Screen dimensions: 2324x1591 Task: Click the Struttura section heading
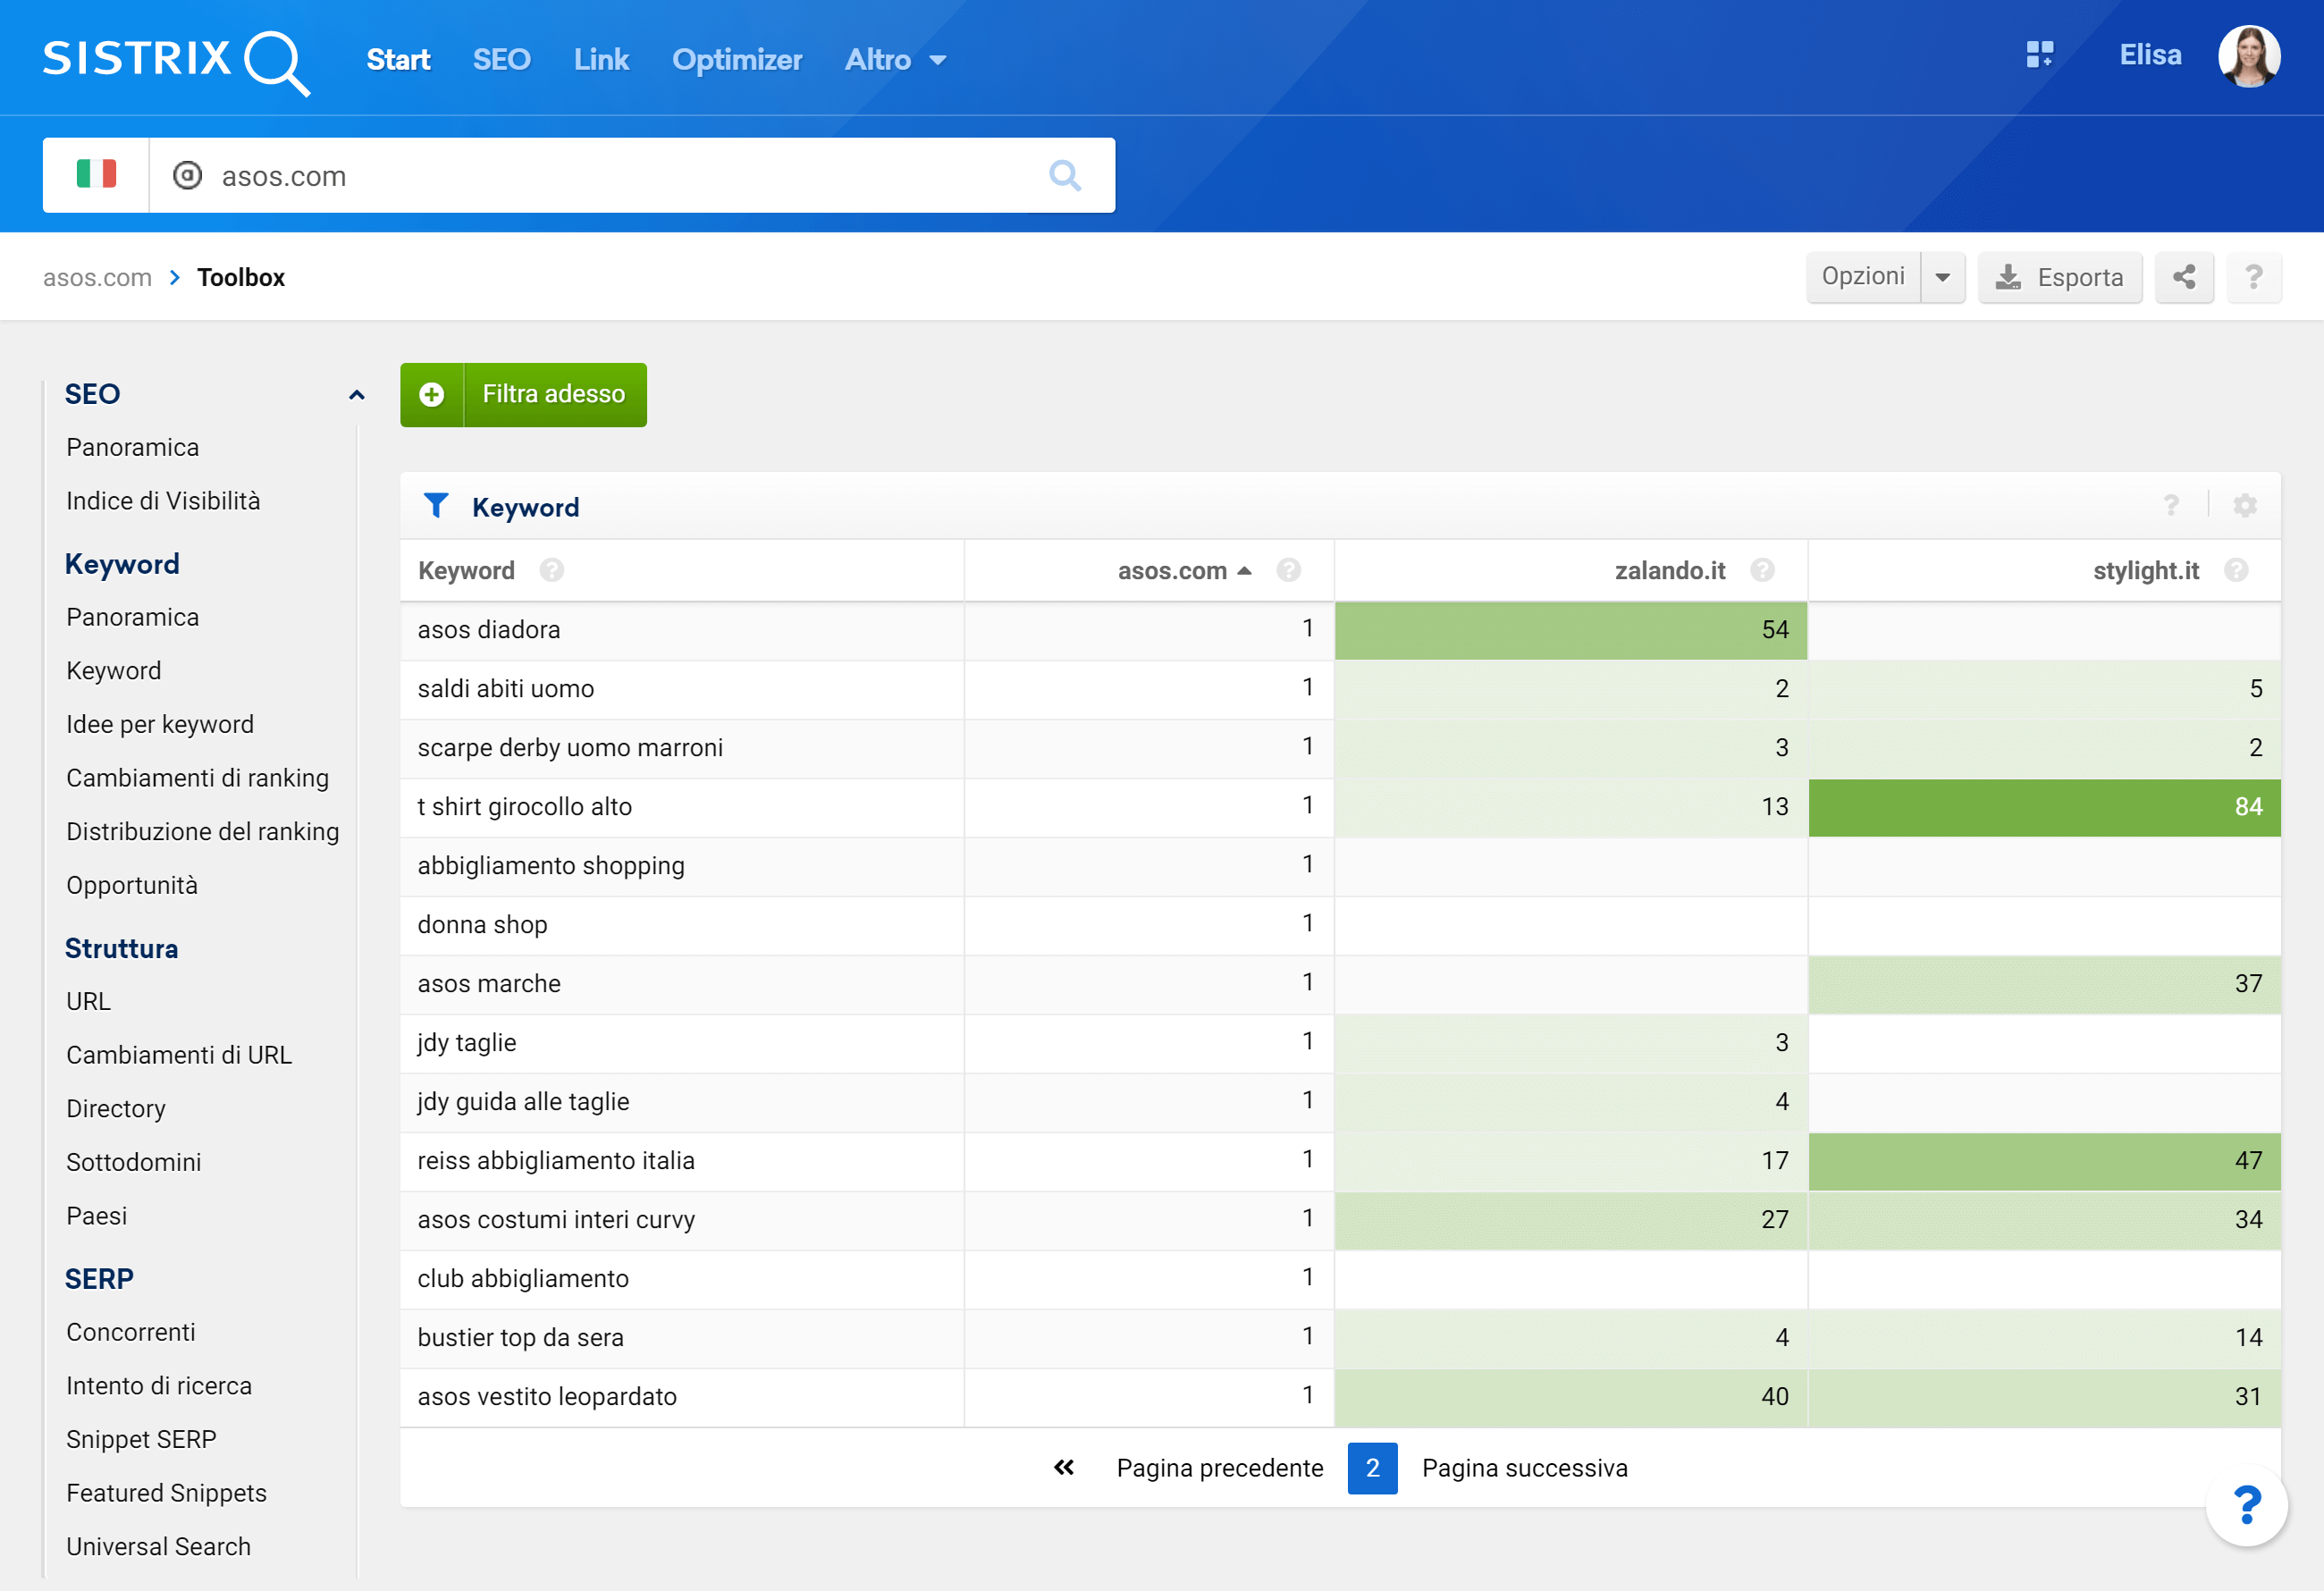coord(122,948)
